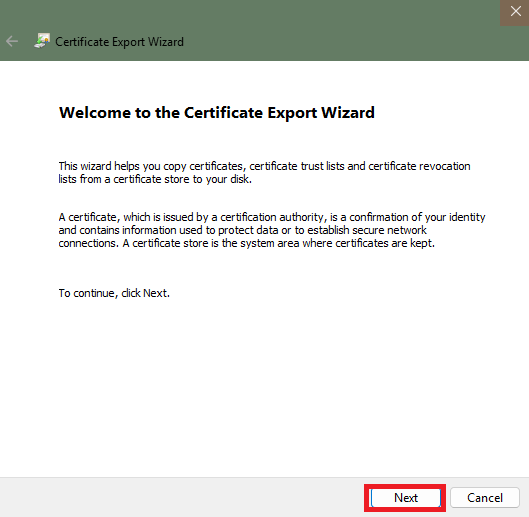This screenshot has width=529, height=517.
Task: Click the line starting with This wizard helps you copy
Action: (x=264, y=166)
